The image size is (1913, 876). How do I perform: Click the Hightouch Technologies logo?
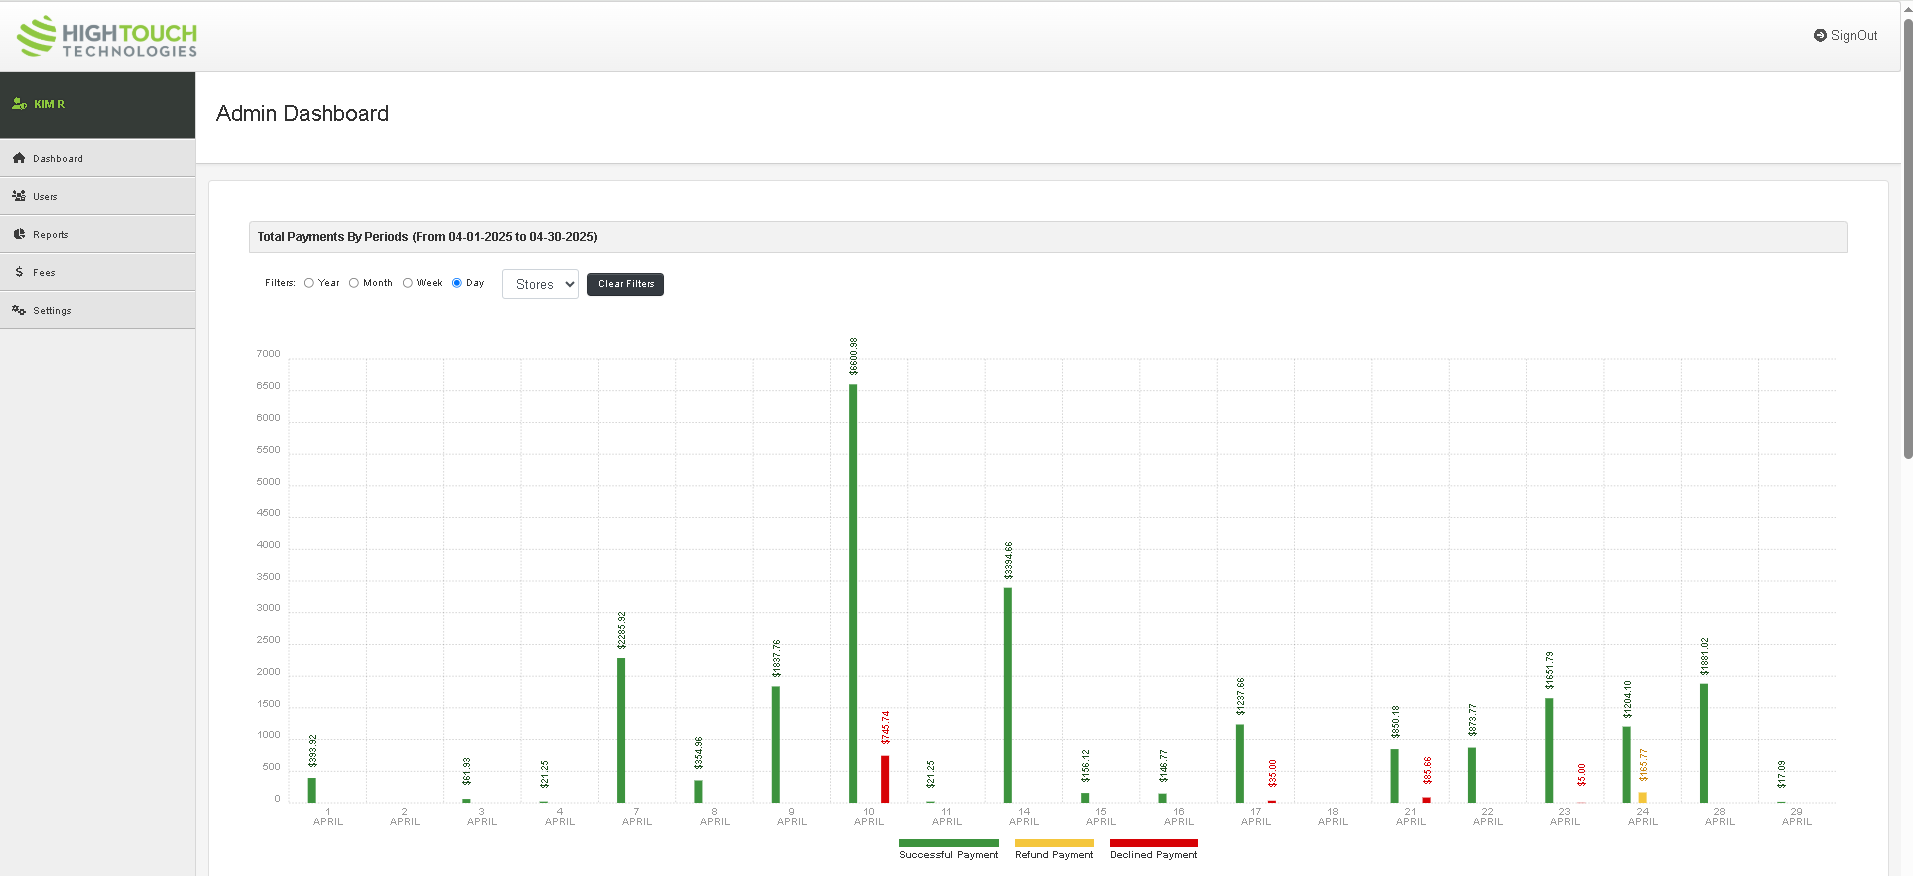107,37
